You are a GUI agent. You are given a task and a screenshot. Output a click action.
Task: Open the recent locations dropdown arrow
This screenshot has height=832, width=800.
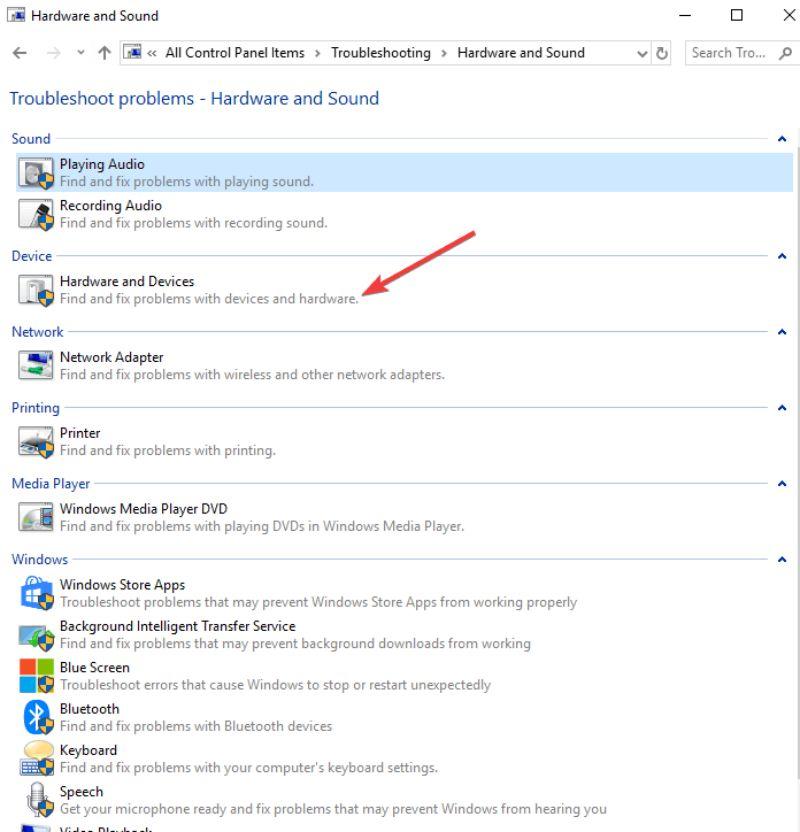[x=81, y=53]
